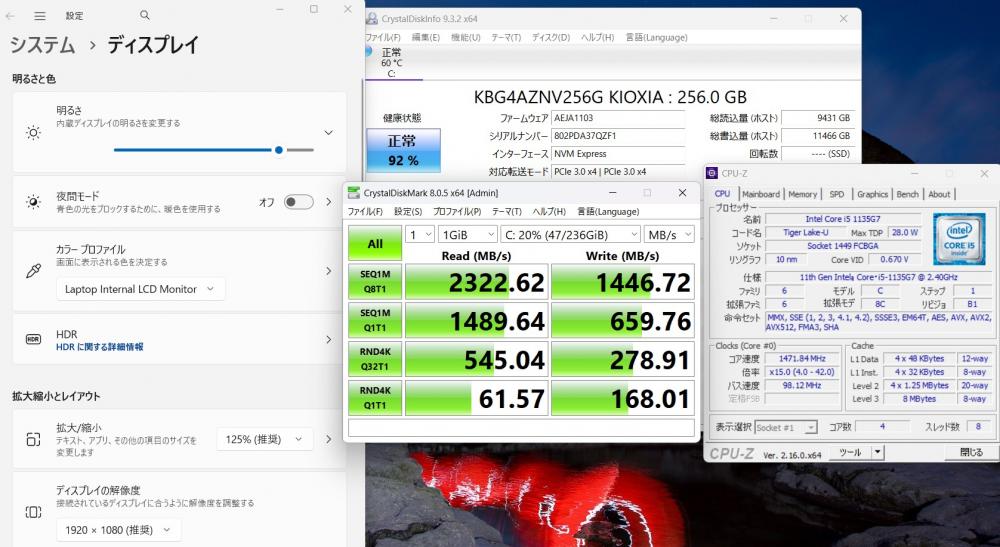1000x547 pixels.
Task: Click the CrystalDiskMark comment text field
Action: coord(521,427)
